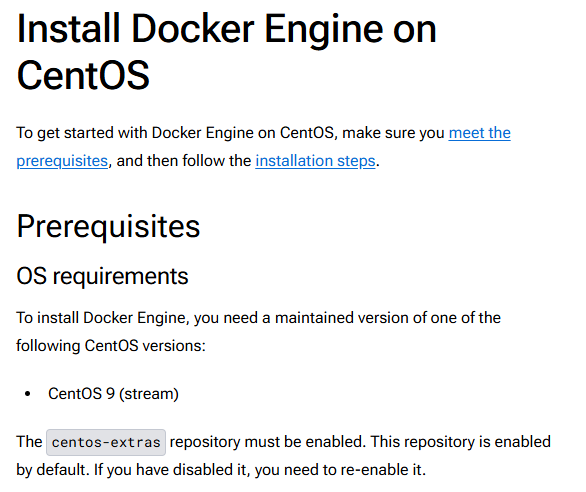586x492 pixels.
Task: Click the word 'Install' in main title
Action: pyautogui.click(x=69, y=29)
